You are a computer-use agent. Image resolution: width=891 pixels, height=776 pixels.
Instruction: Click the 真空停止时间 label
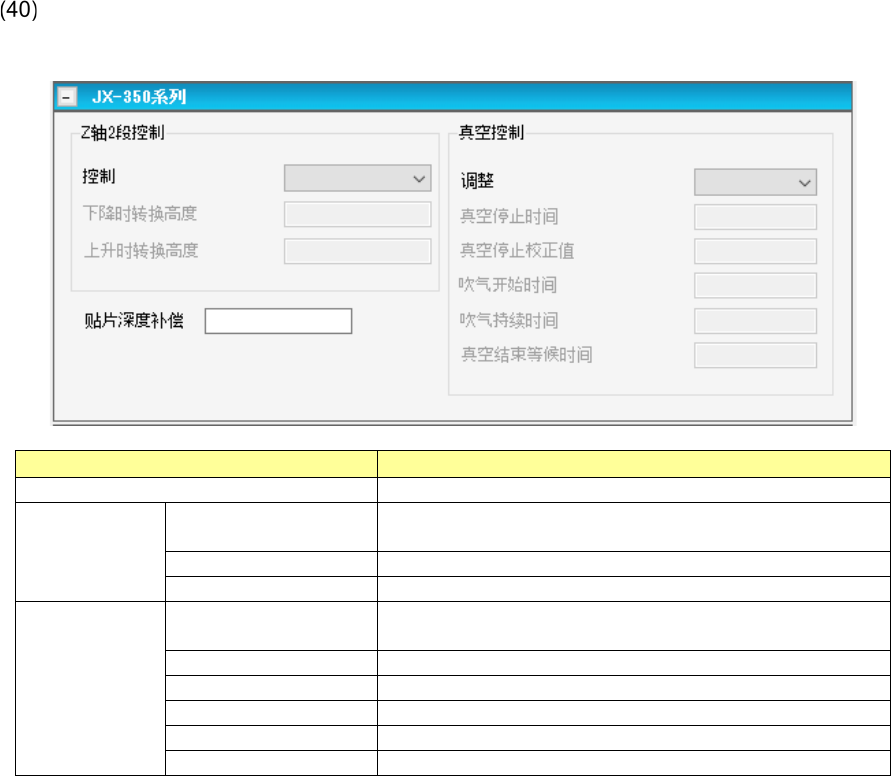click(x=509, y=216)
